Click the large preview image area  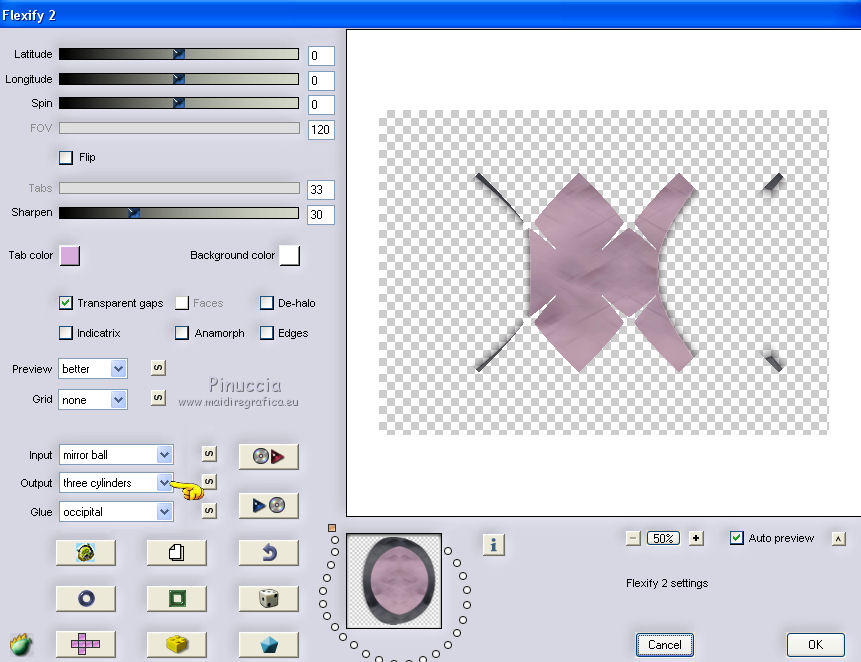(603, 272)
